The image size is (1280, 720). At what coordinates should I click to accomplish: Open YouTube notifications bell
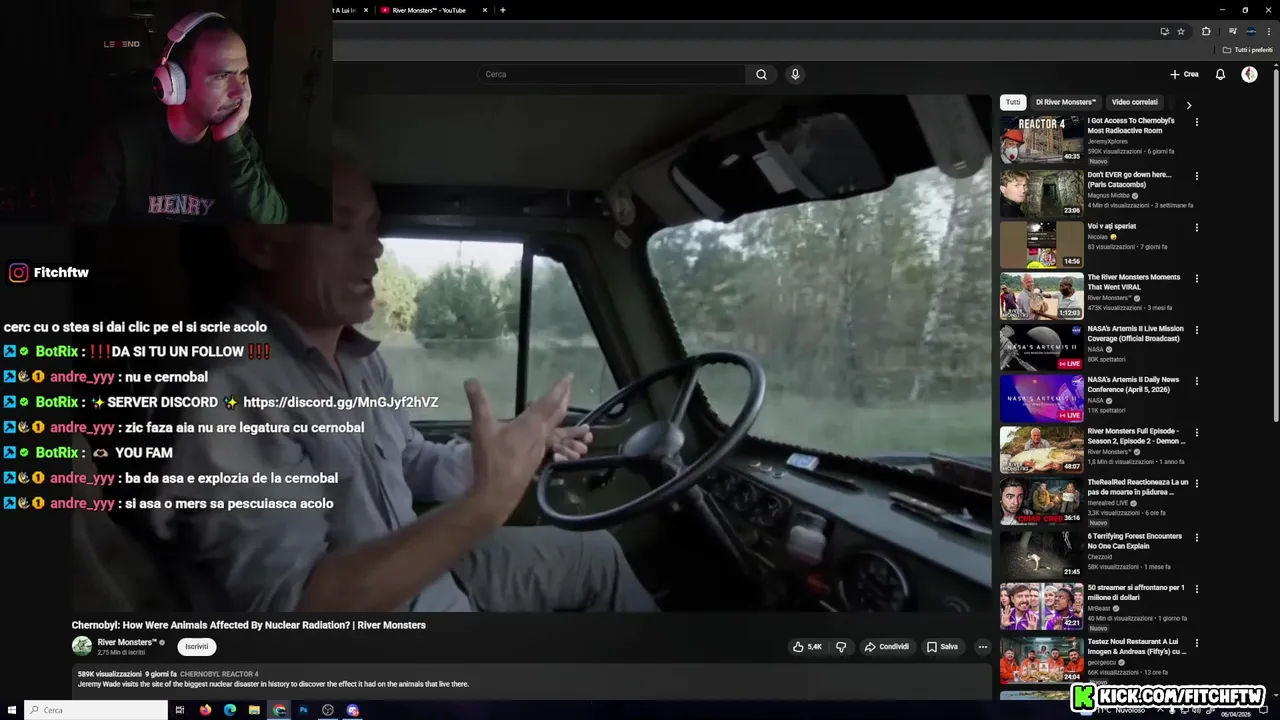tap(1220, 74)
